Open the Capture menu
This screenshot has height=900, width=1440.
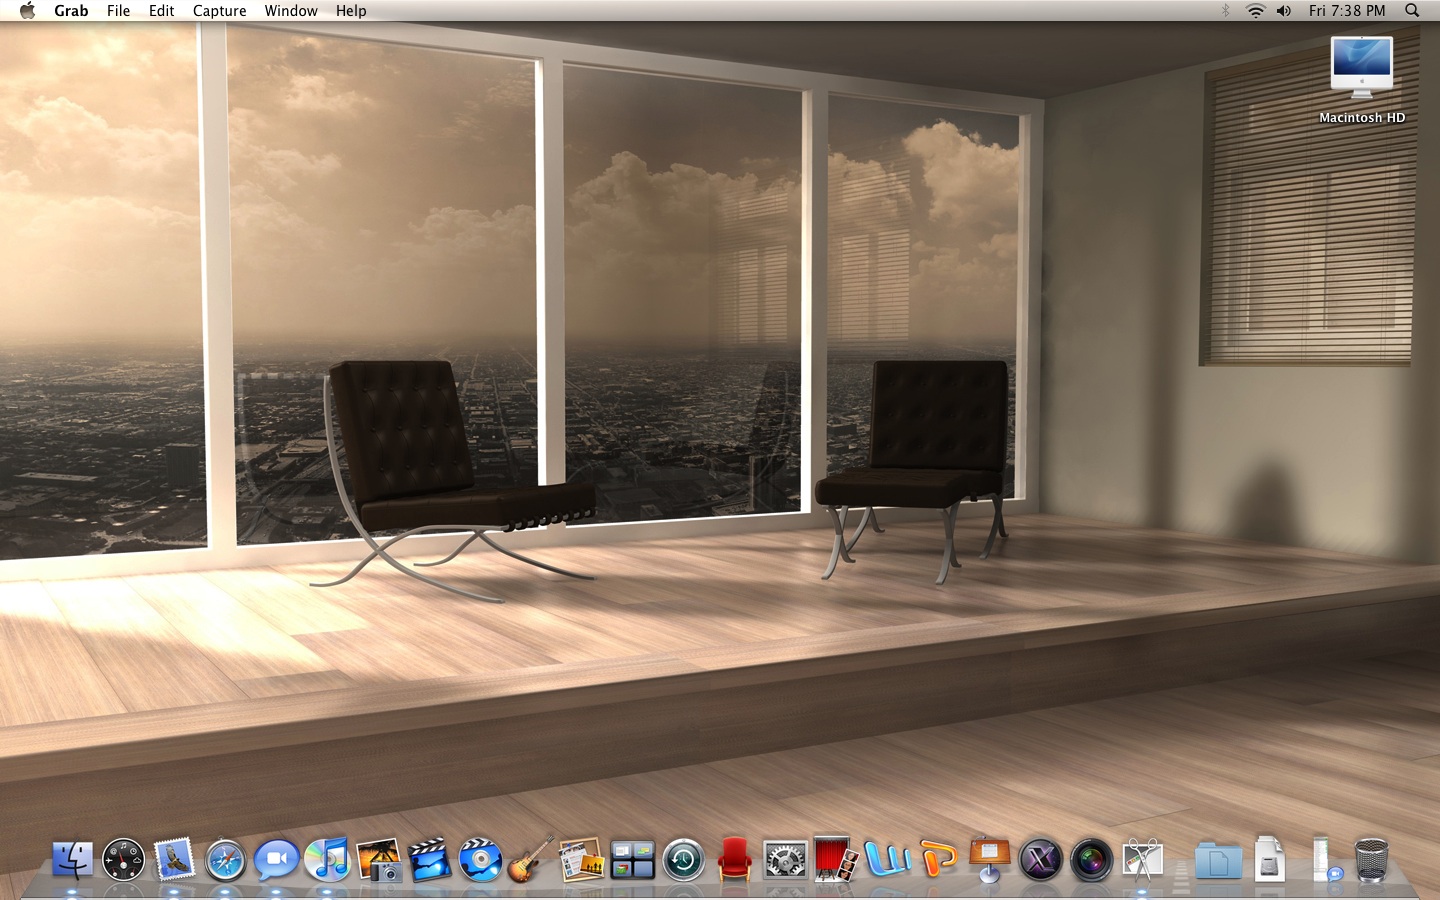(x=219, y=10)
